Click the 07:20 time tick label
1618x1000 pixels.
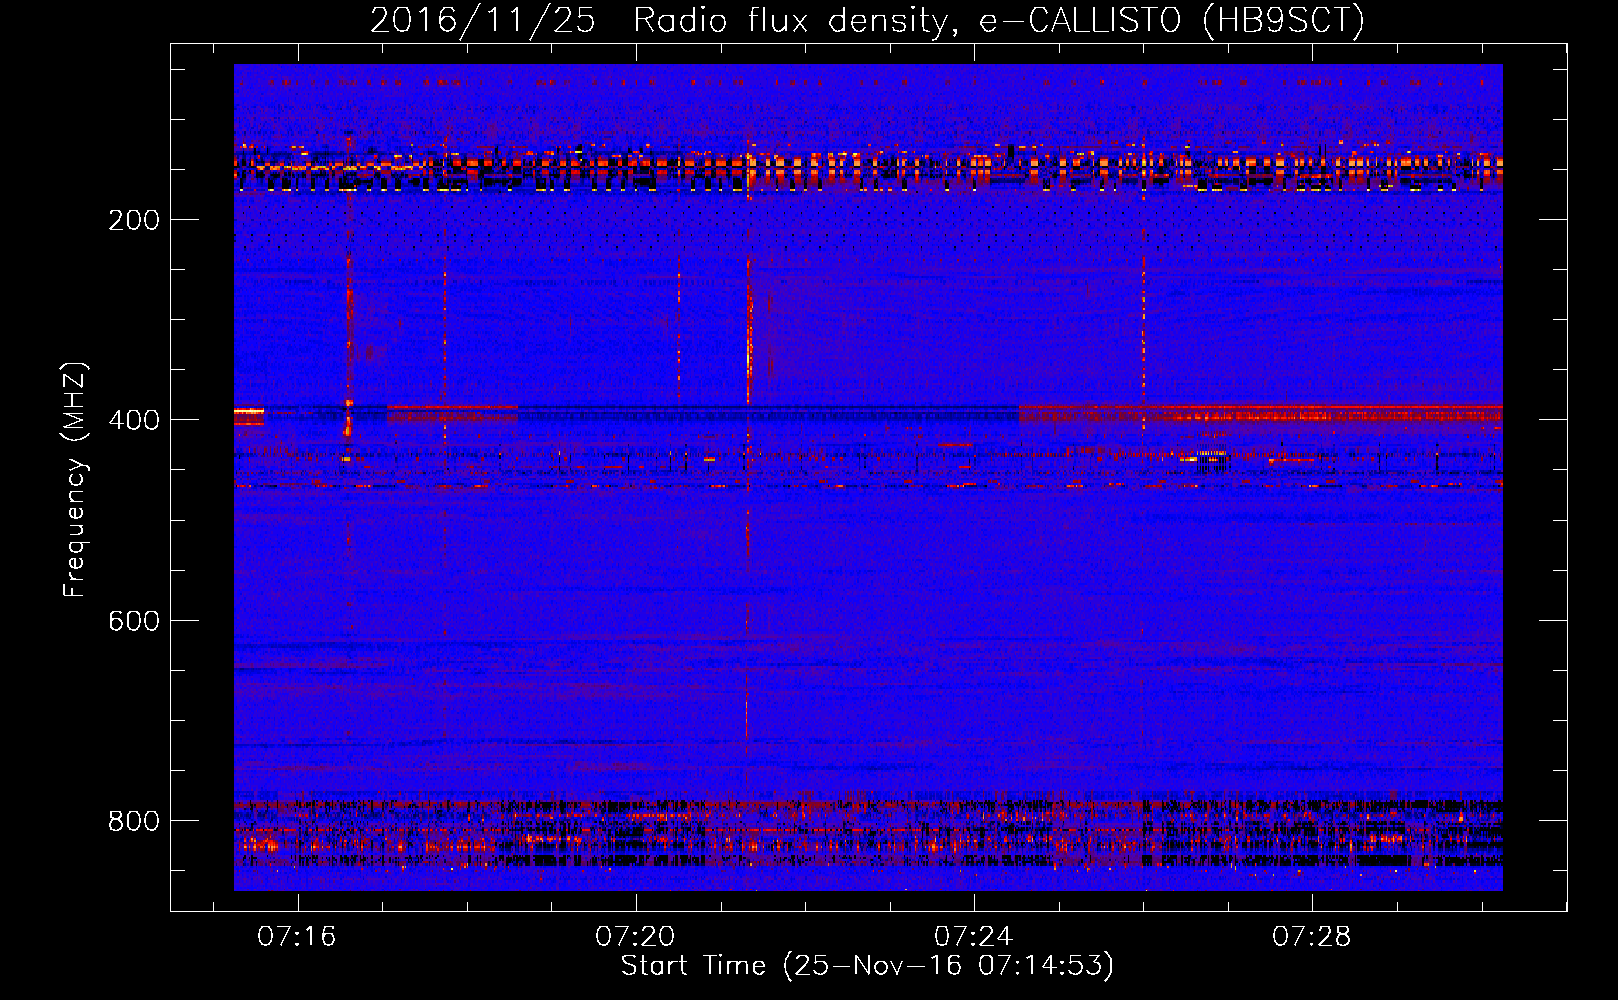pyautogui.click(x=635, y=937)
